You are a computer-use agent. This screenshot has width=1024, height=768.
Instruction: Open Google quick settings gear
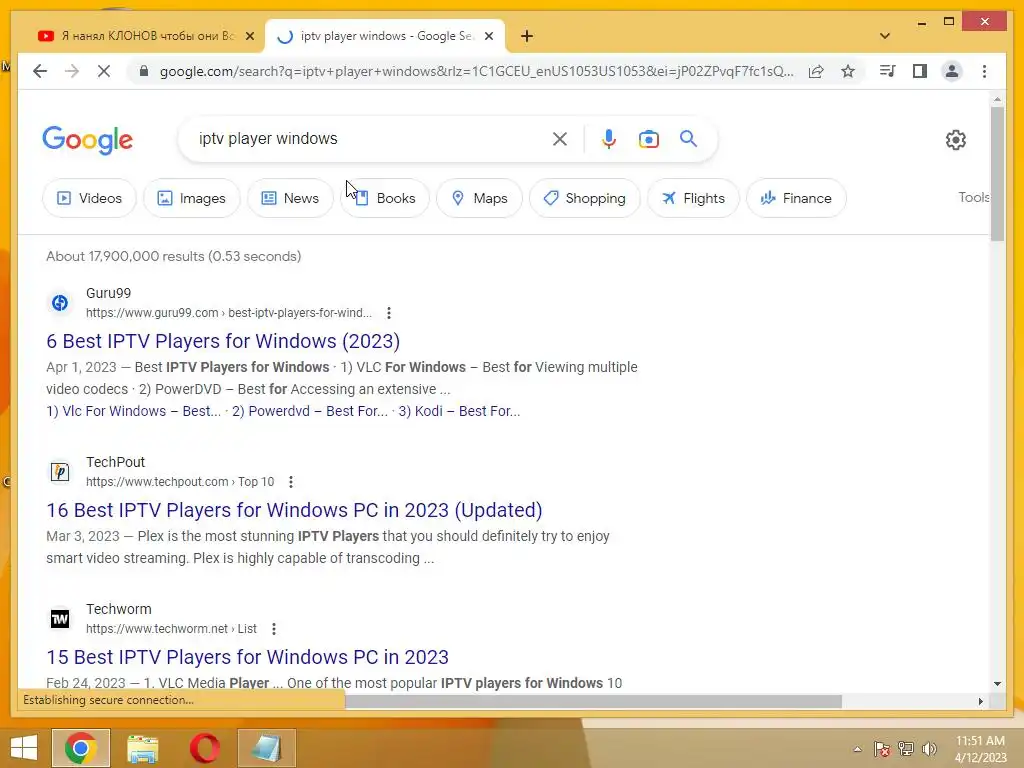tap(955, 139)
